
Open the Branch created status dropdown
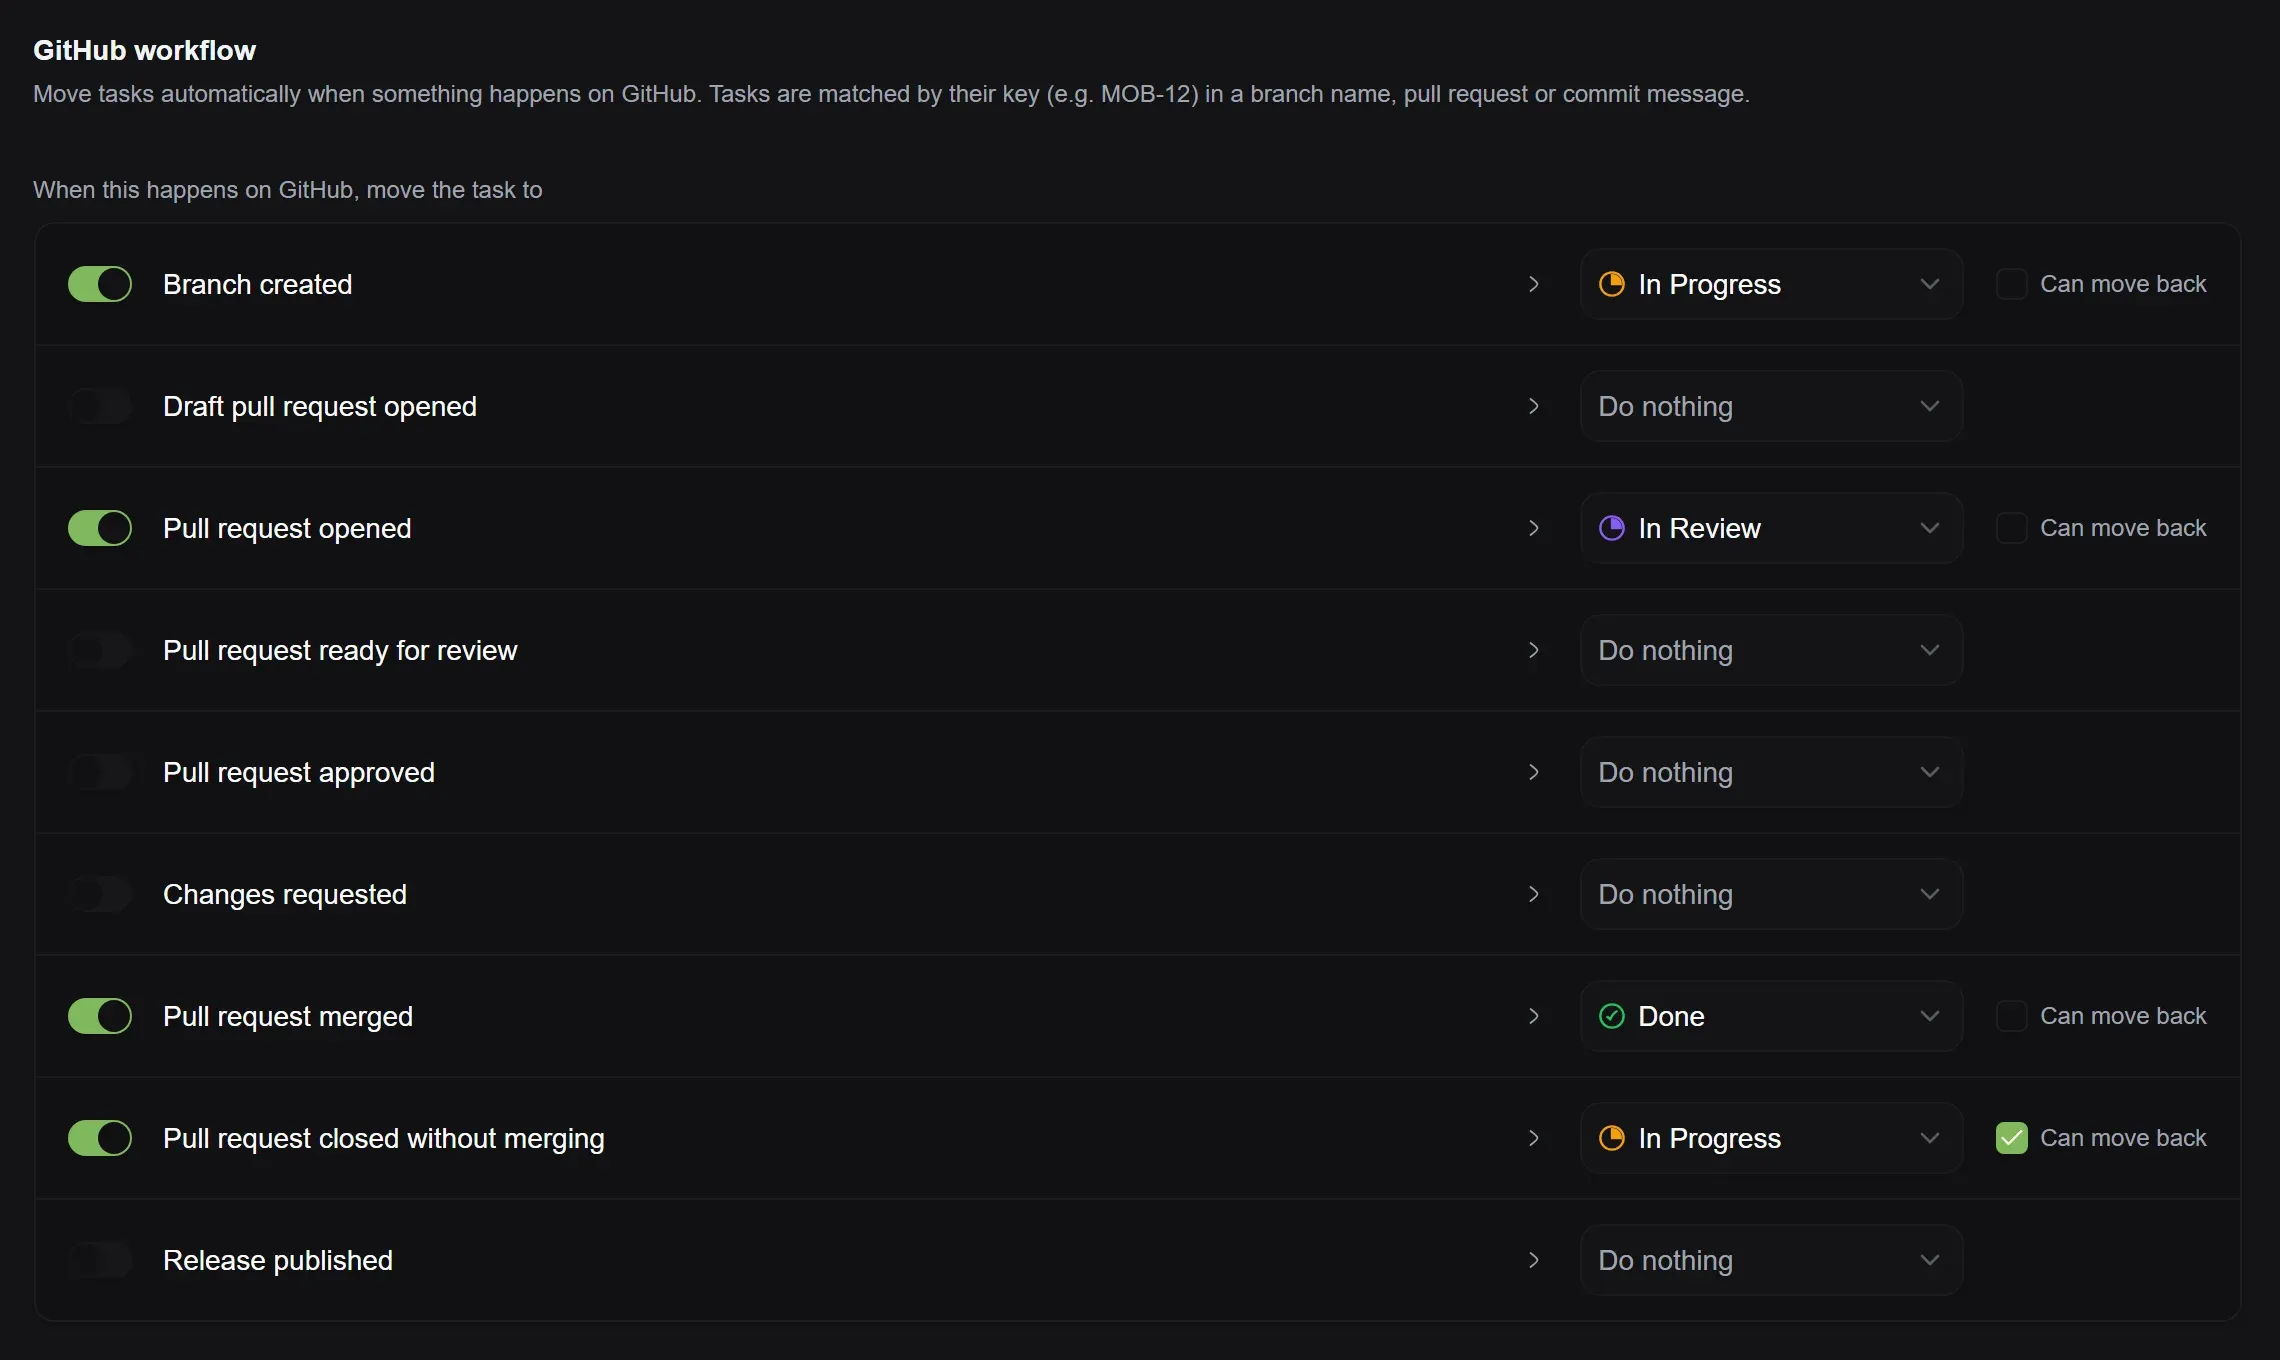click(1771, 284)
